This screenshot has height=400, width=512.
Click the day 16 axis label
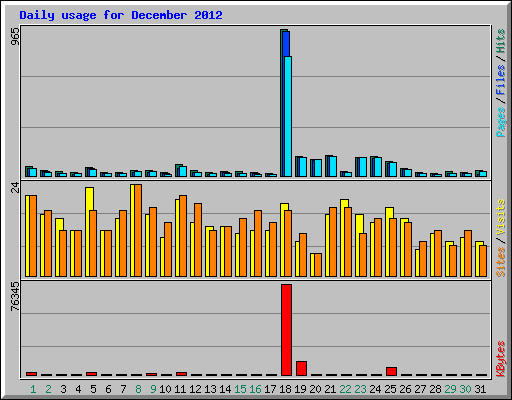click(x=255, y=389)
